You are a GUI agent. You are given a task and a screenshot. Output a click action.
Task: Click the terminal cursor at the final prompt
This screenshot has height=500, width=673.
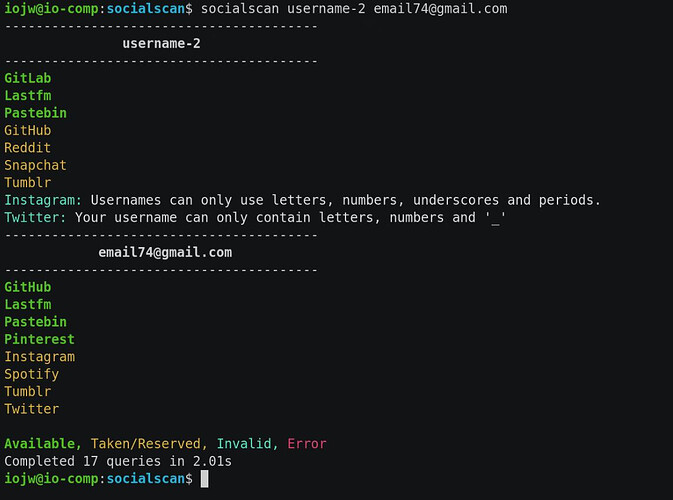[205, 480]
